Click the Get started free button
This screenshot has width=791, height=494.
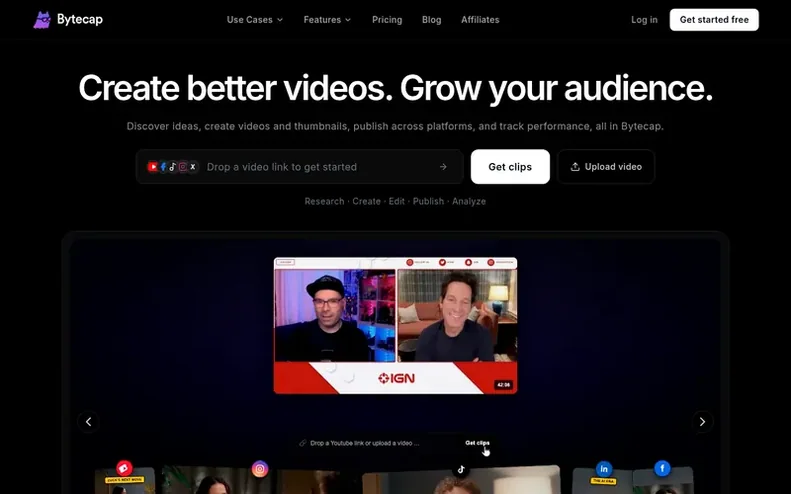pyautogui.click(x=714, y=20)
